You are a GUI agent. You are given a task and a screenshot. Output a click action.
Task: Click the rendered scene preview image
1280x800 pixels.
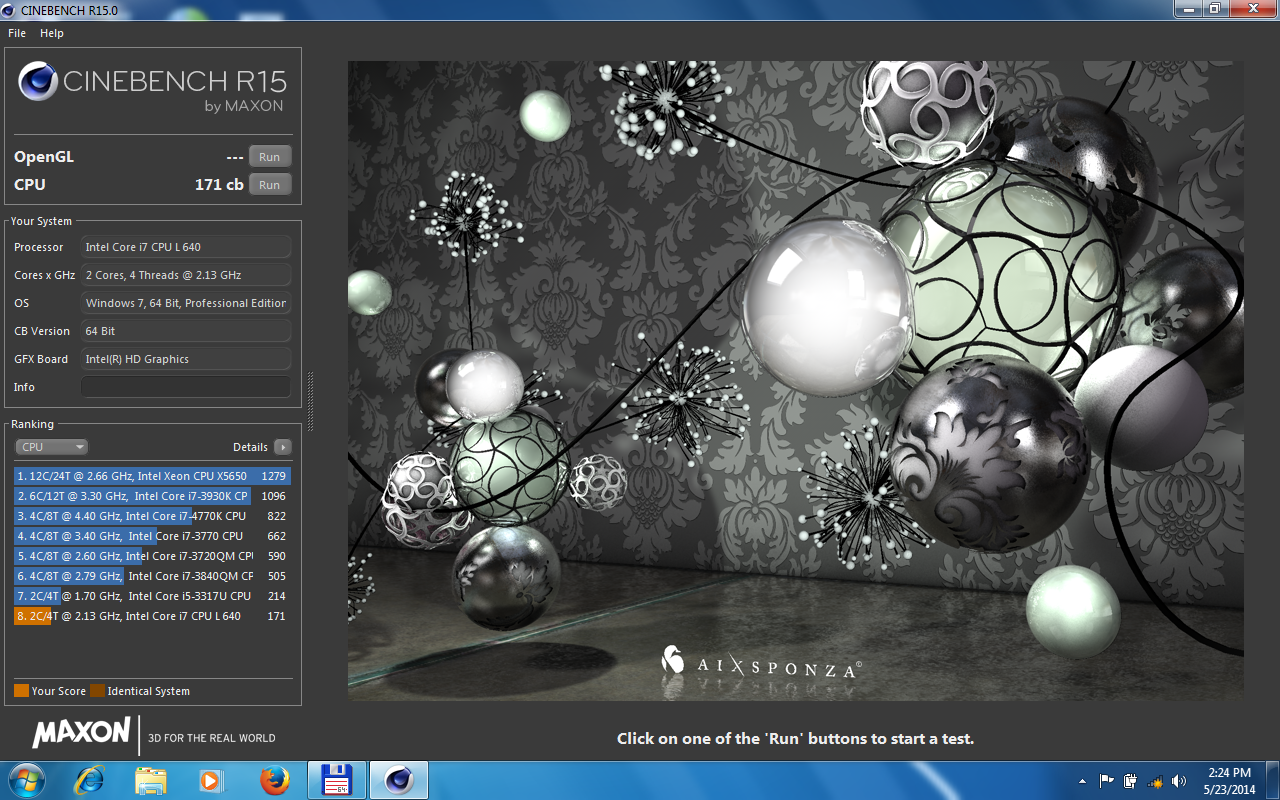(x=796, y=381)
